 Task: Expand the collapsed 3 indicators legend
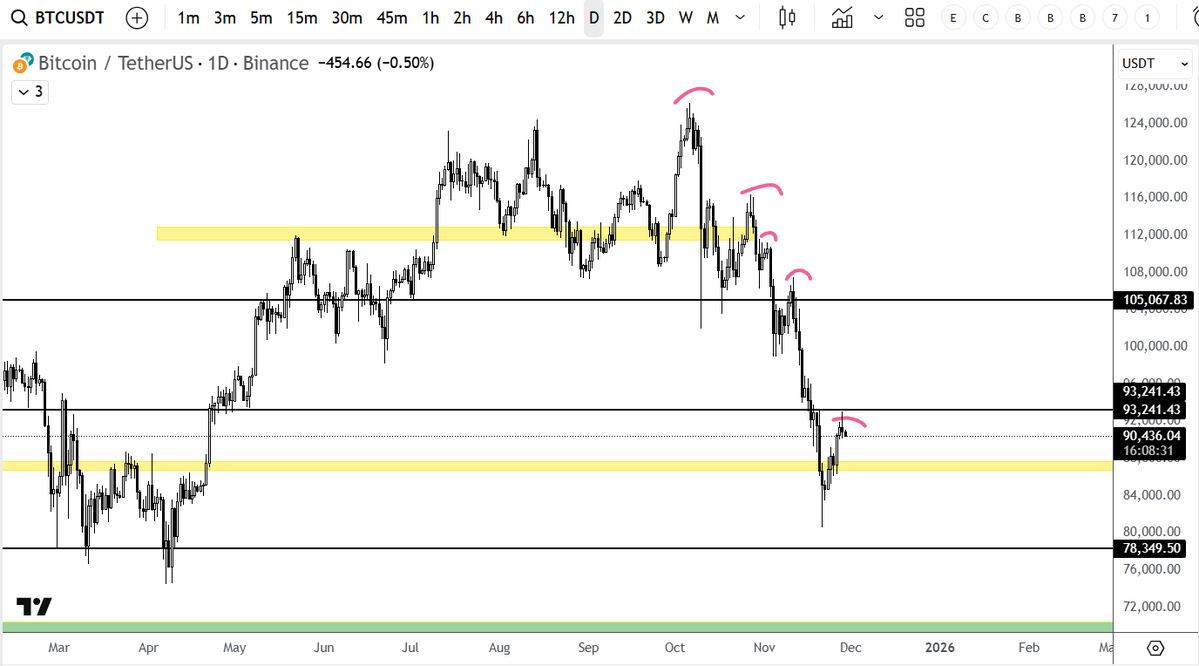click(x=30, y=92)
